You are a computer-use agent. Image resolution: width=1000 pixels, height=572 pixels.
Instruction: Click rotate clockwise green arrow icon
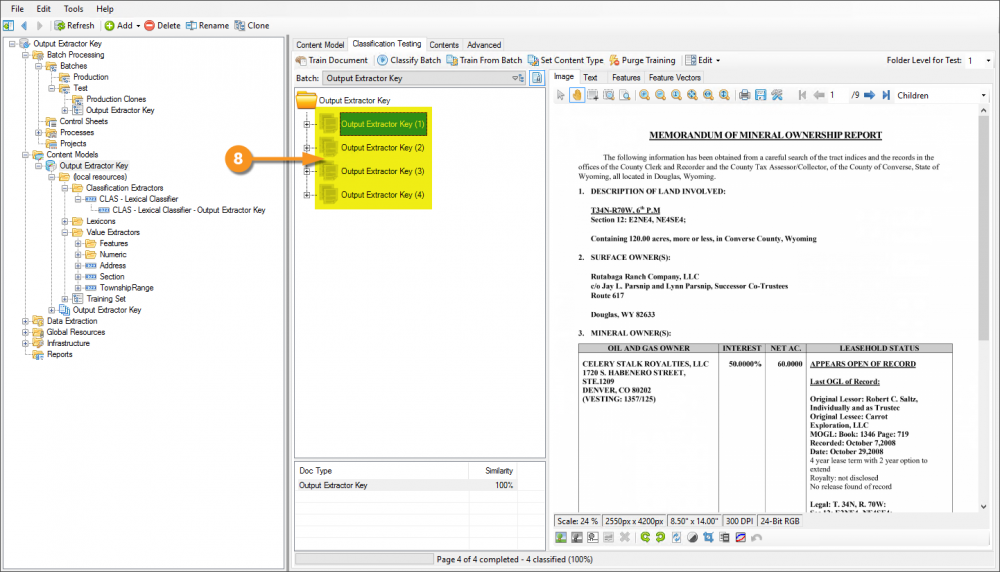(x=660, y=537)
